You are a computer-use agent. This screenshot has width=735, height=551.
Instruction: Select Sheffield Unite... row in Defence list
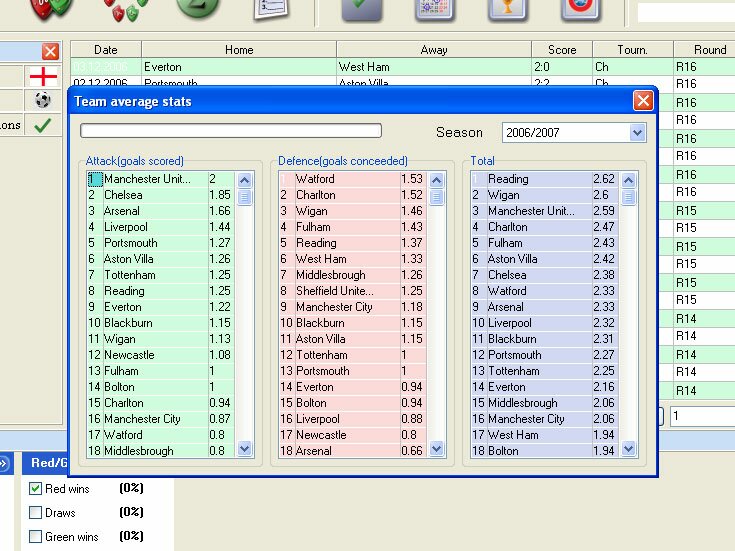[x=352, y=291]
